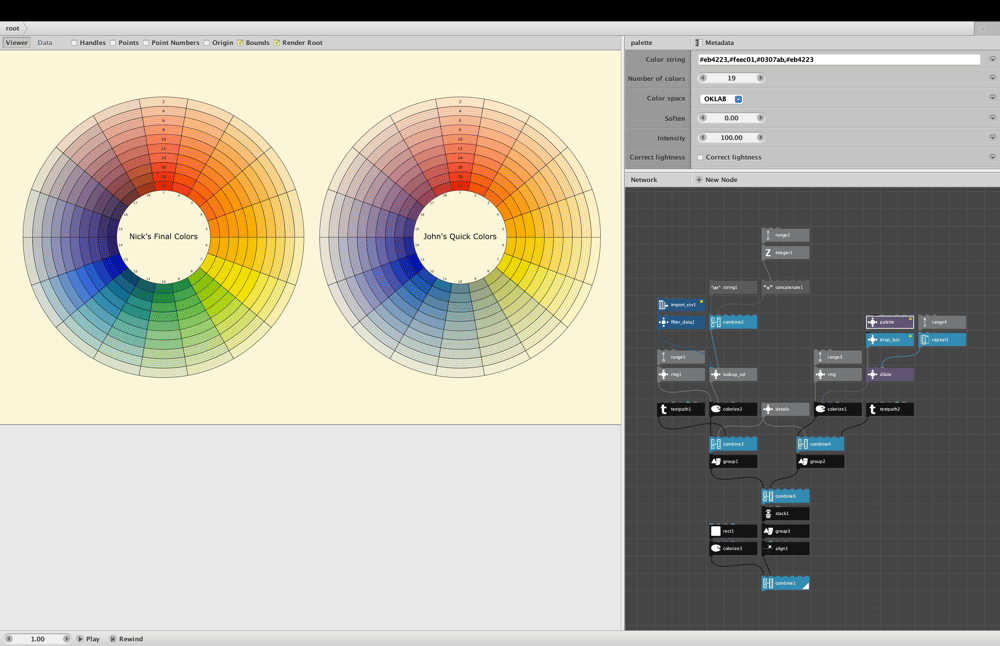Viewport: 1000px width, 646px height.
Task: Click the root breadcrumb
Action: [x=13, y=28]
